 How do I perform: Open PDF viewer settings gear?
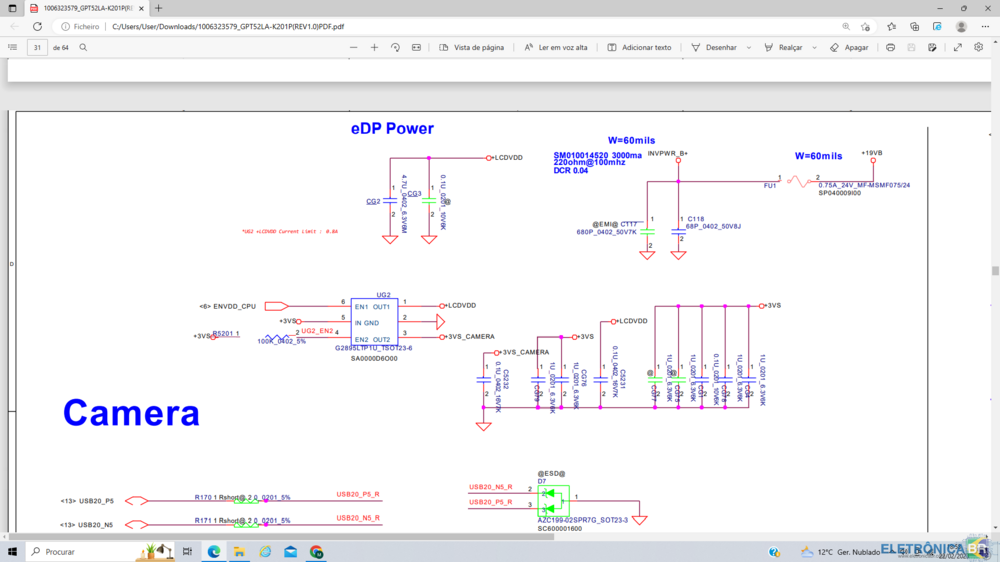point(979,47)
